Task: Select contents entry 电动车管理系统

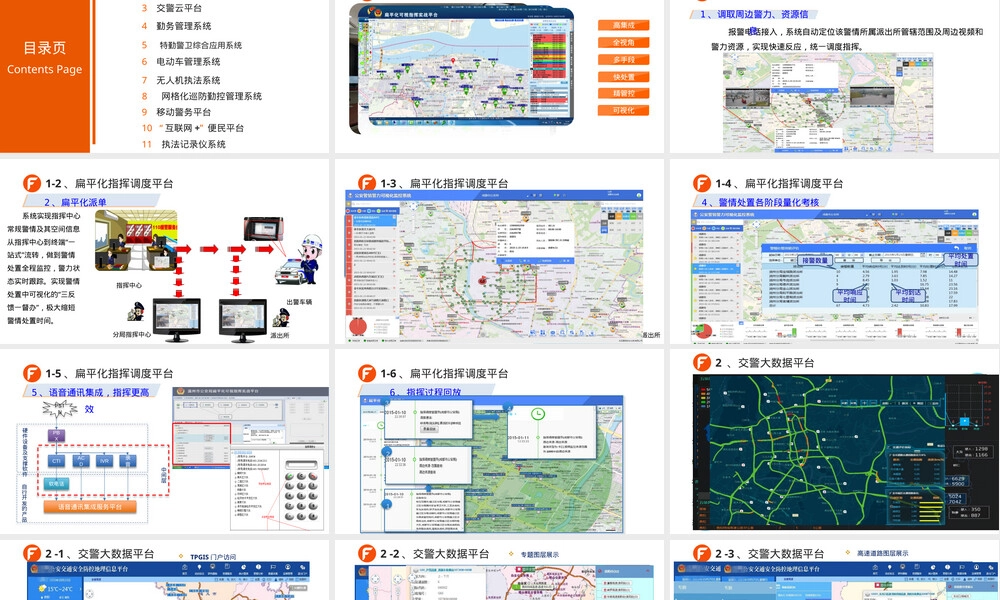Action: (x=188, y=62)
